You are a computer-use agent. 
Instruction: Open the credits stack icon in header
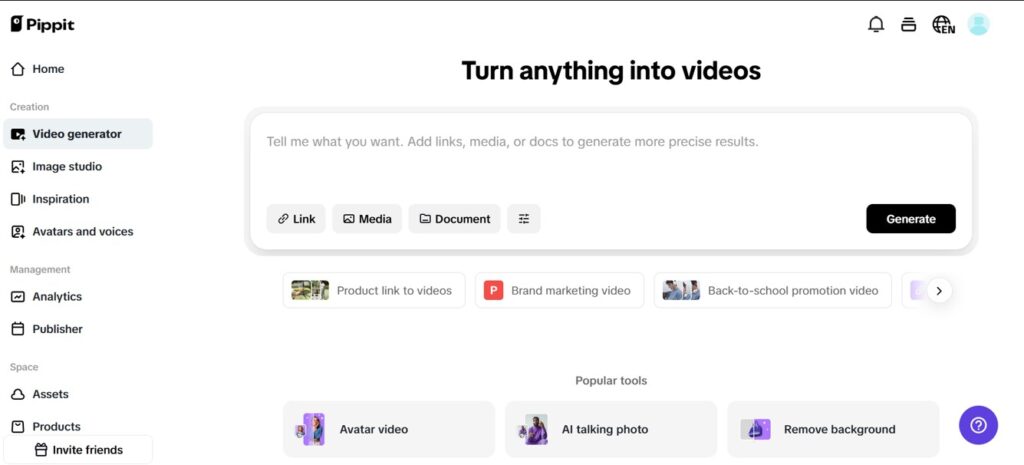pyautogui.click(x=908, y=25)
